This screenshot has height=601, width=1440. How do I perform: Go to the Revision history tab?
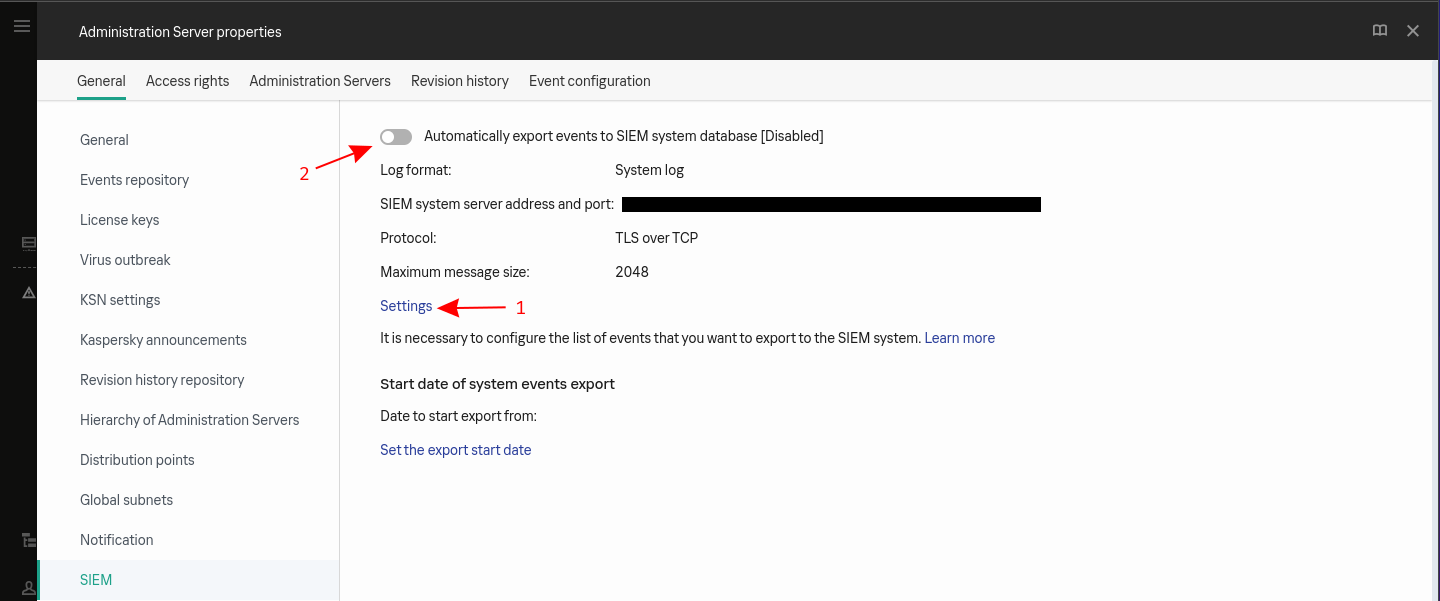point(459,81)
